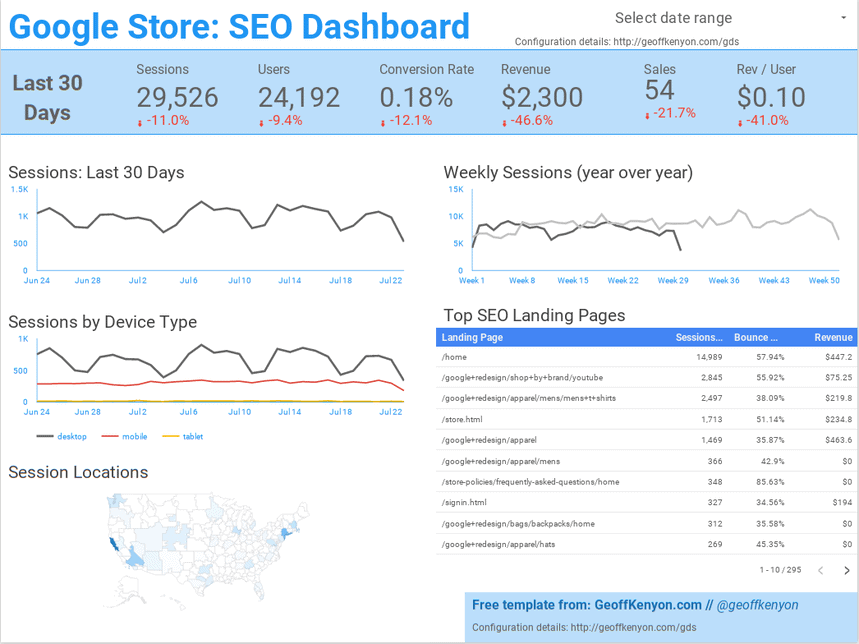Click the @geoffkenyon Twitter handle

tap(756, 605)
